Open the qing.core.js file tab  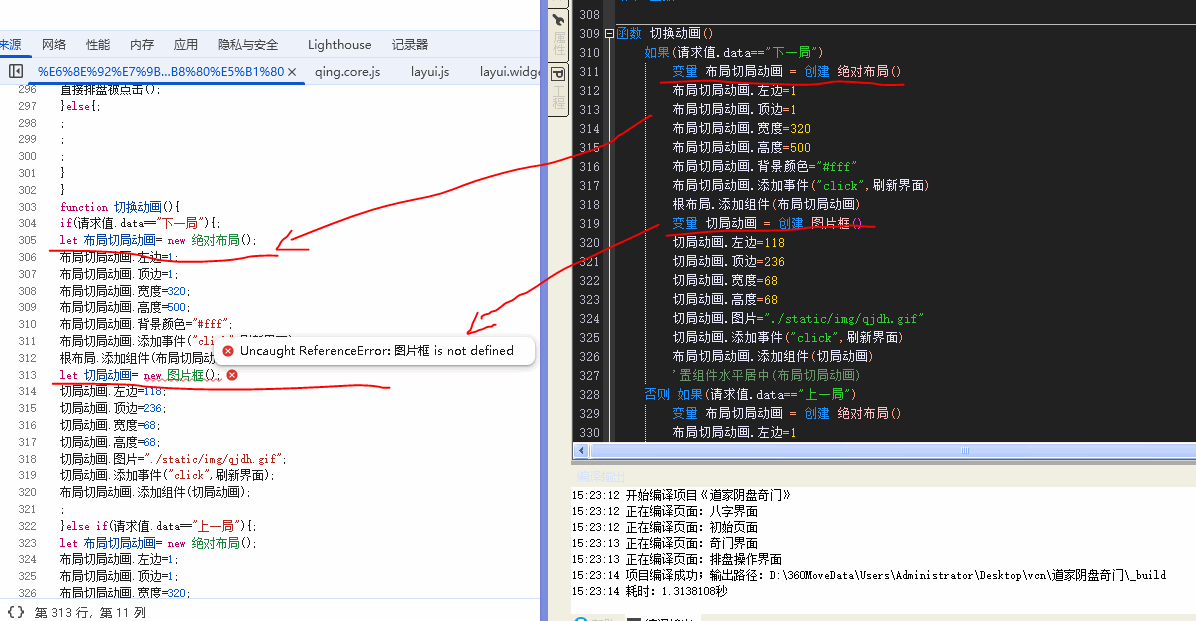pos(347,72)
